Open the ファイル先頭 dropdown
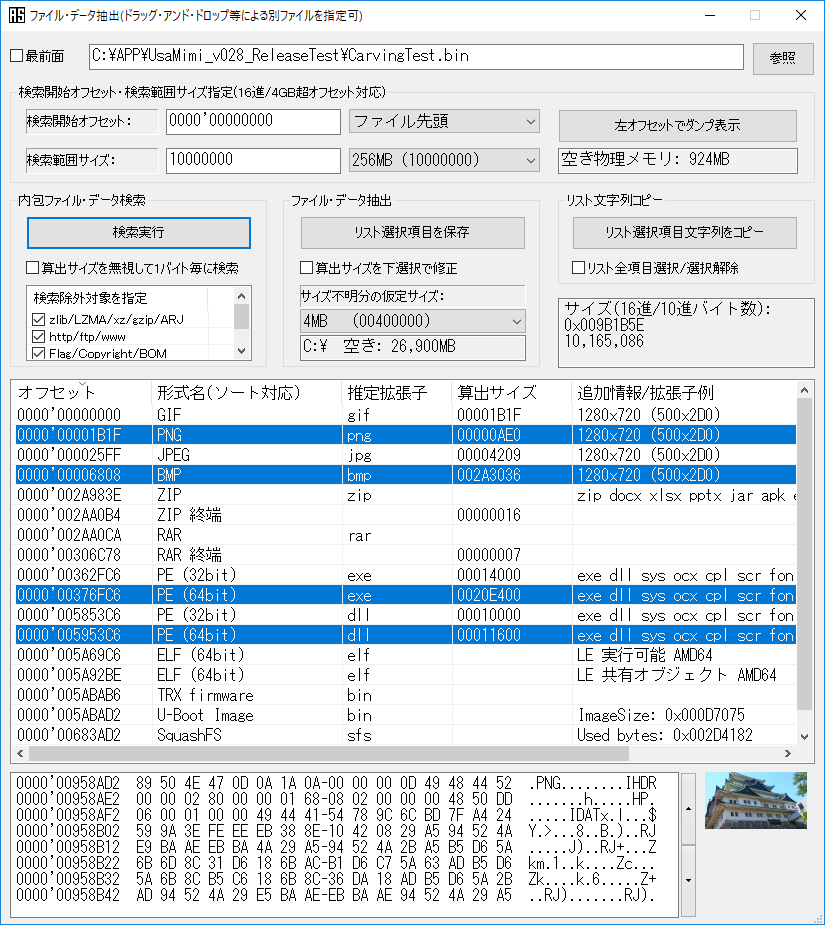The width and height of the screenshot is (825, 925). click(x=444, y=122)
